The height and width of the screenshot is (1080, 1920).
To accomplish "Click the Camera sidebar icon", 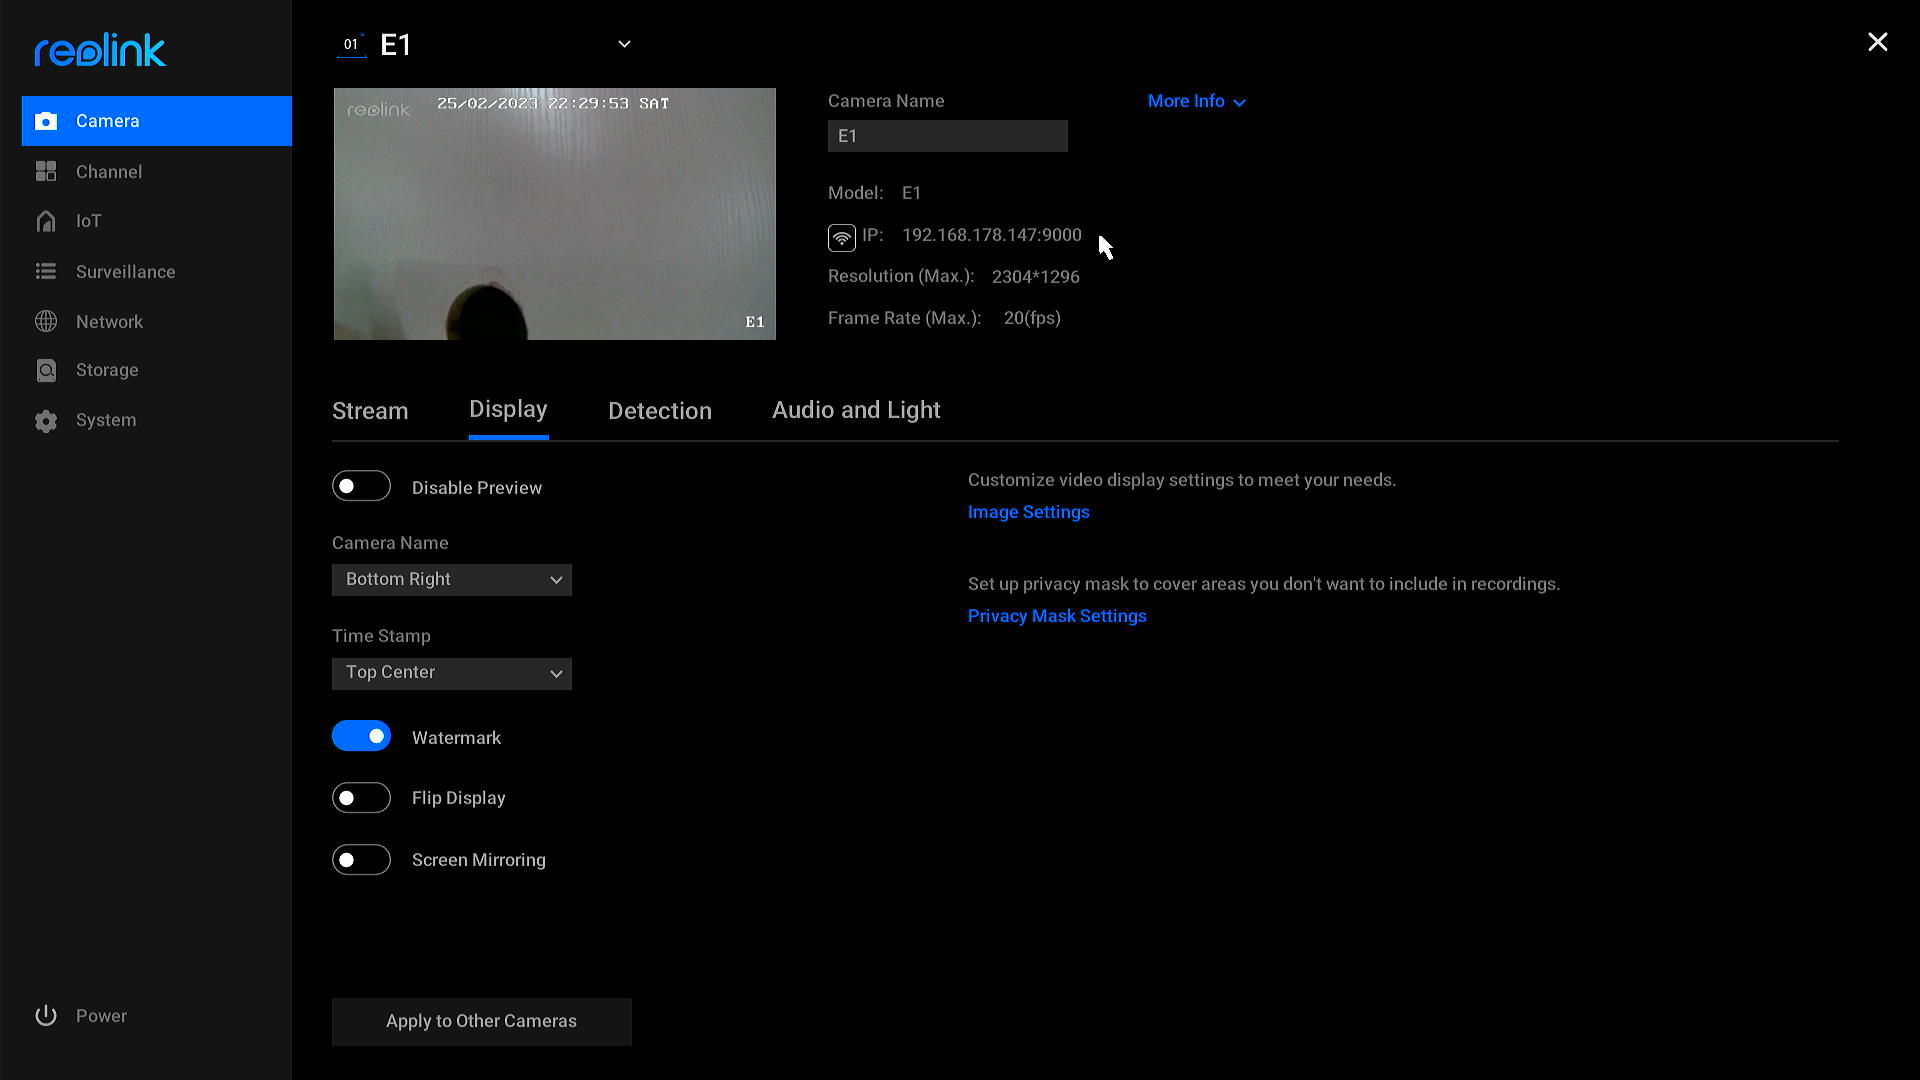I will [44, 120].
